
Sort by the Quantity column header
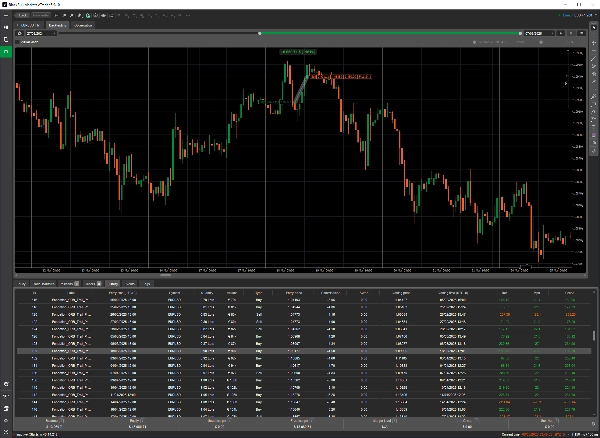pos(208,293)
